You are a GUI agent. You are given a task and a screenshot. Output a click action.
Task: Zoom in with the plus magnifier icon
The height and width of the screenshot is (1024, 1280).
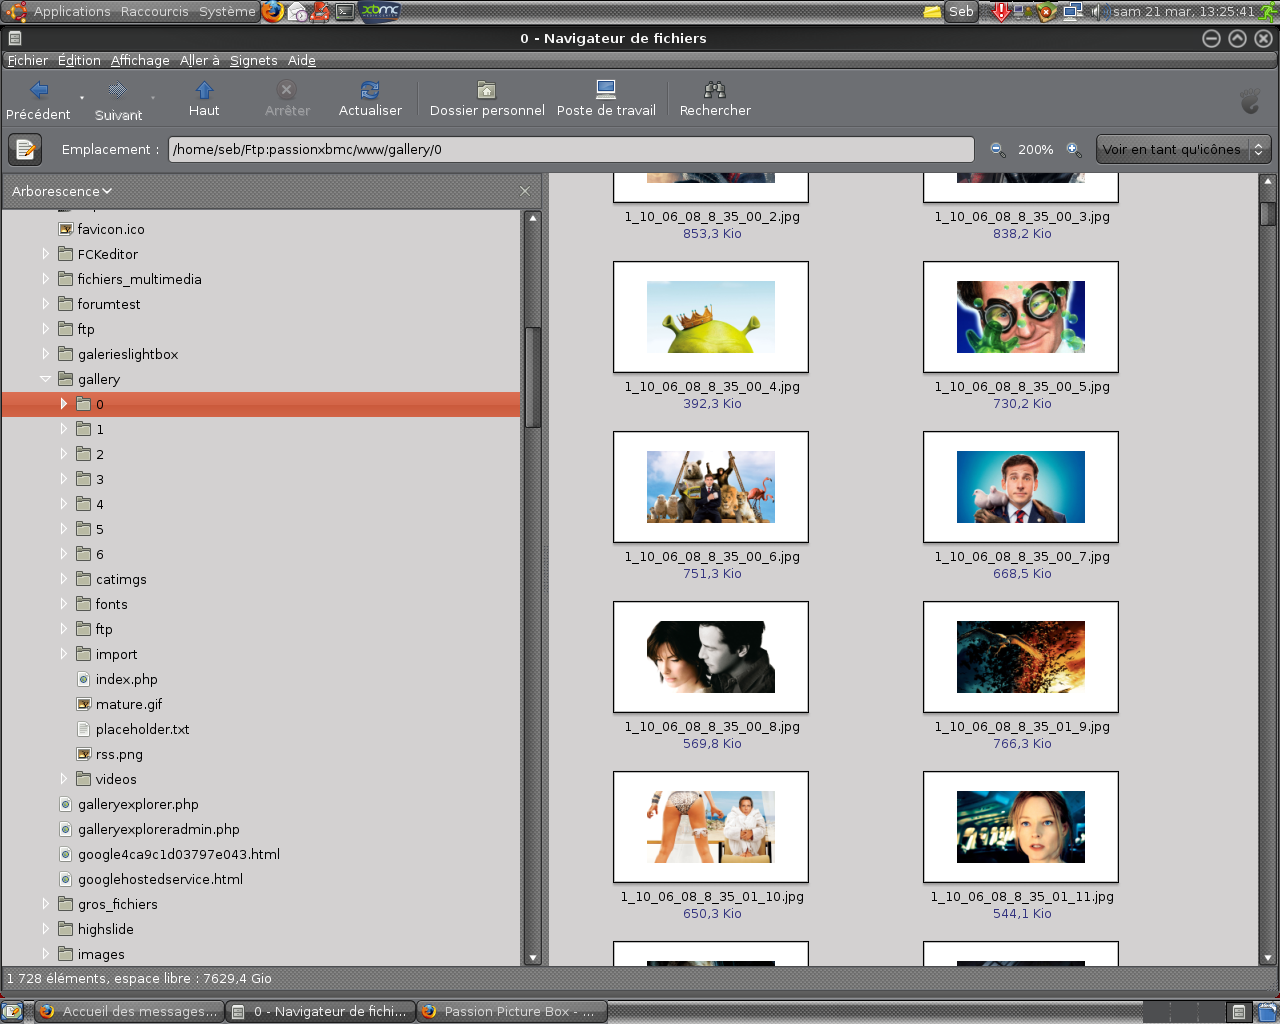(x=1073, y=150)
